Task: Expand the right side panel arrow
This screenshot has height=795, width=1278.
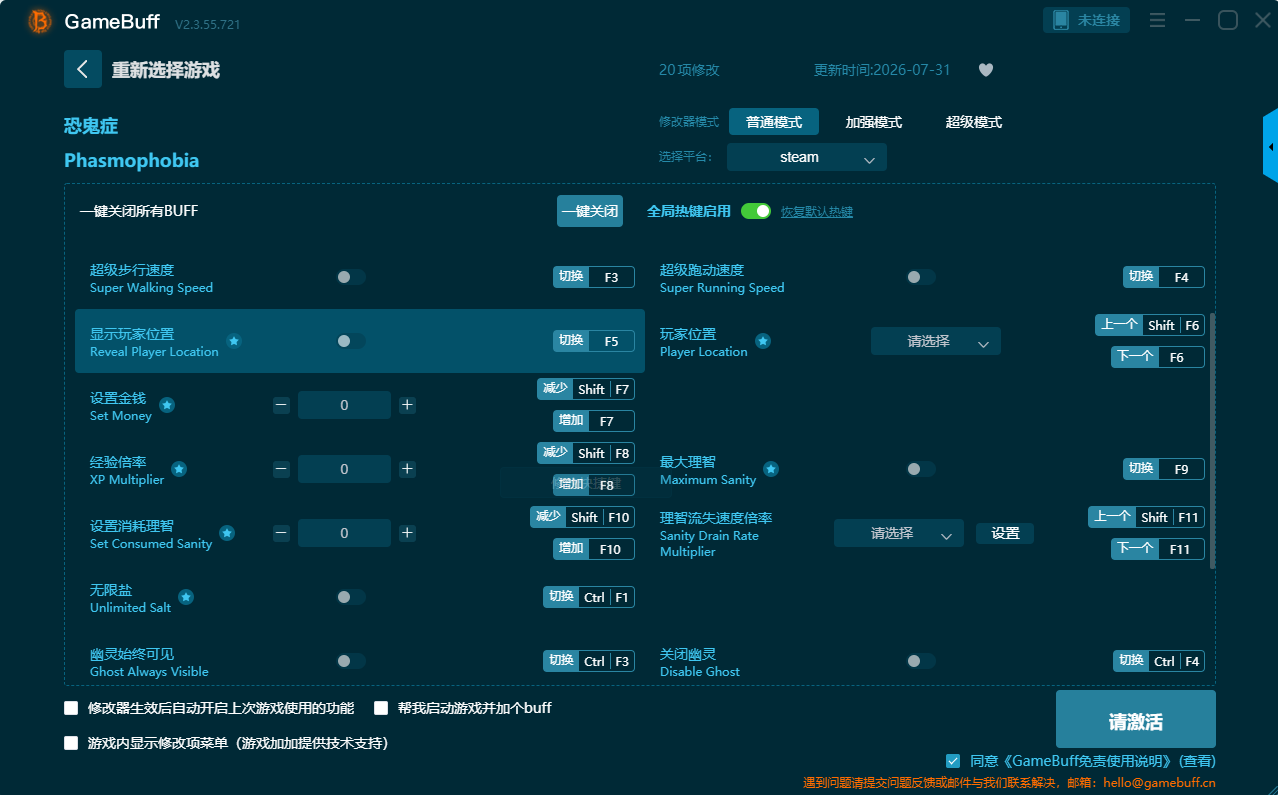Action: point(1270,146)
